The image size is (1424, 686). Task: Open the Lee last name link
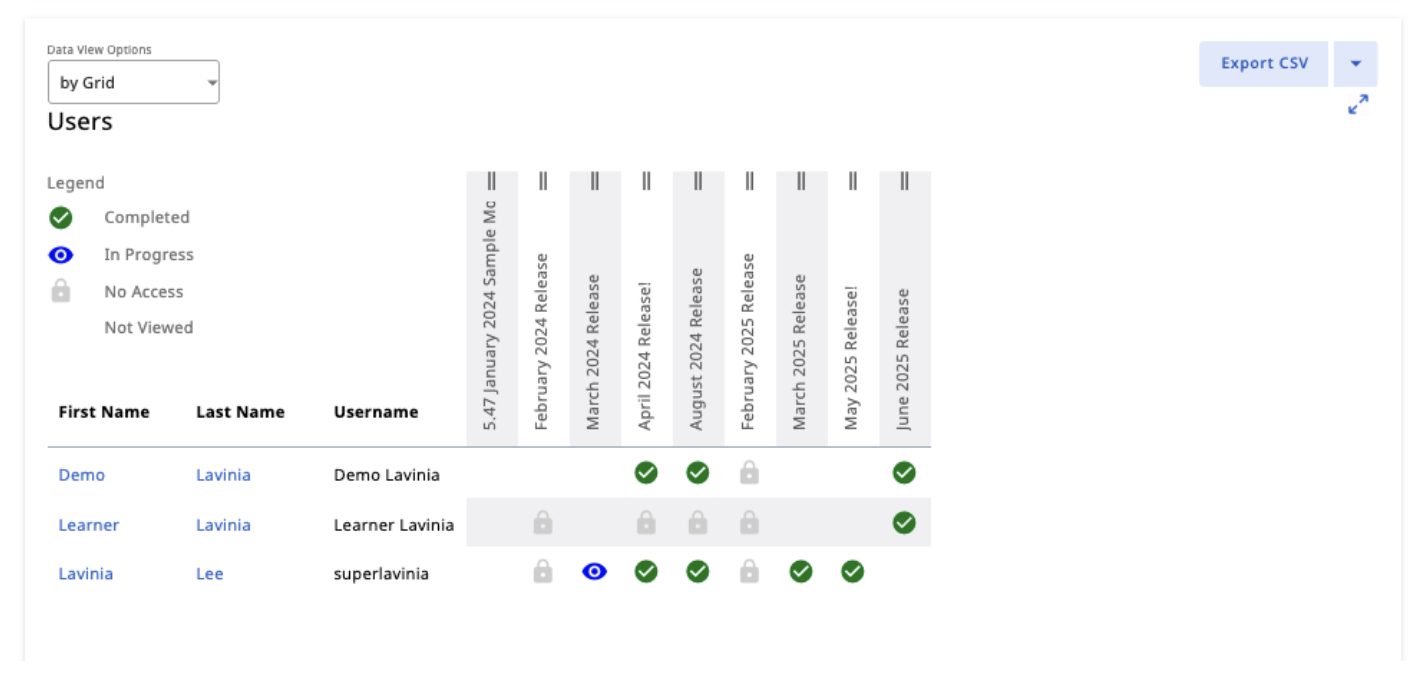click(210, 574)
